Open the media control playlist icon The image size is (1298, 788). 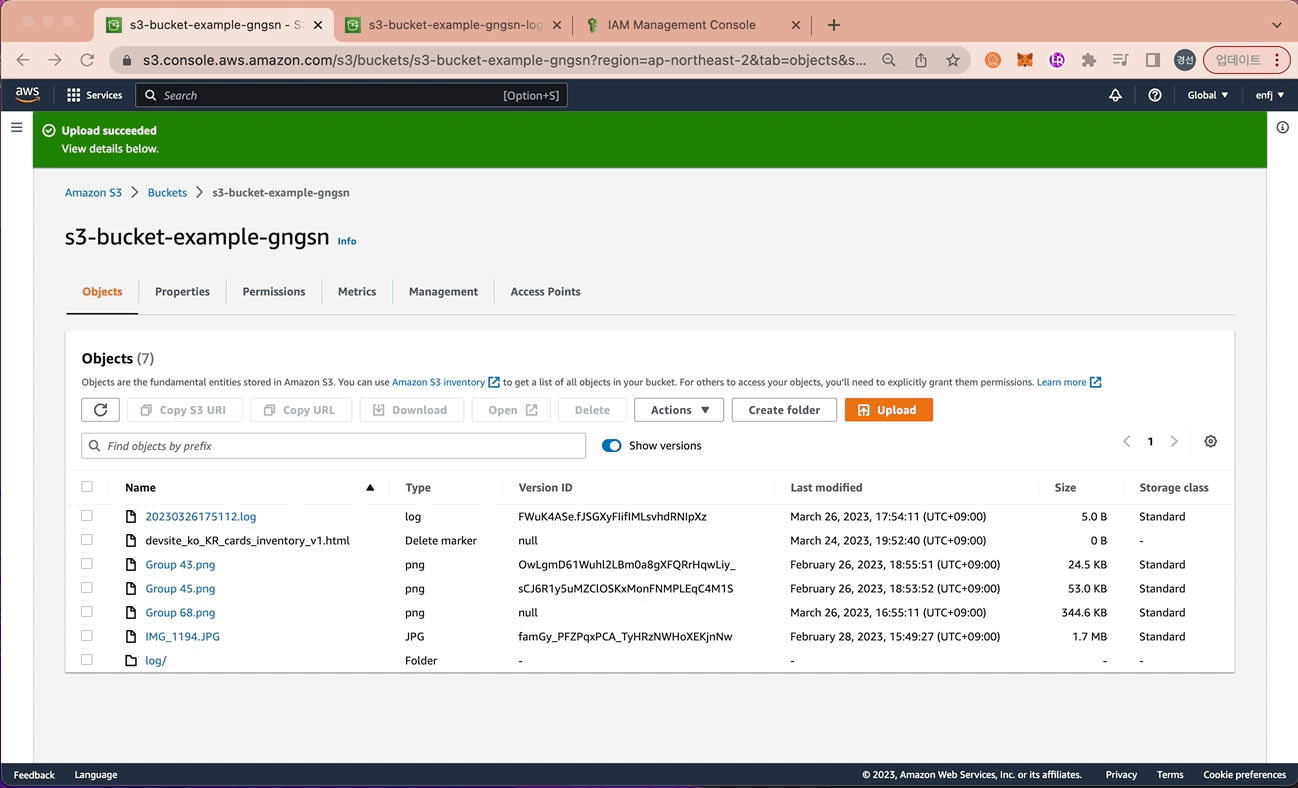(1121, 60)
